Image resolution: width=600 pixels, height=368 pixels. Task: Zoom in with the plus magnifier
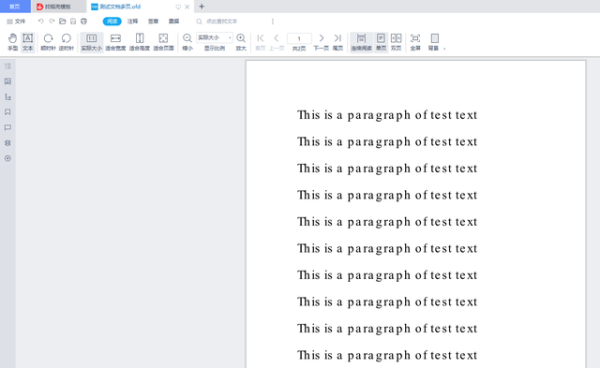point(241,42)
